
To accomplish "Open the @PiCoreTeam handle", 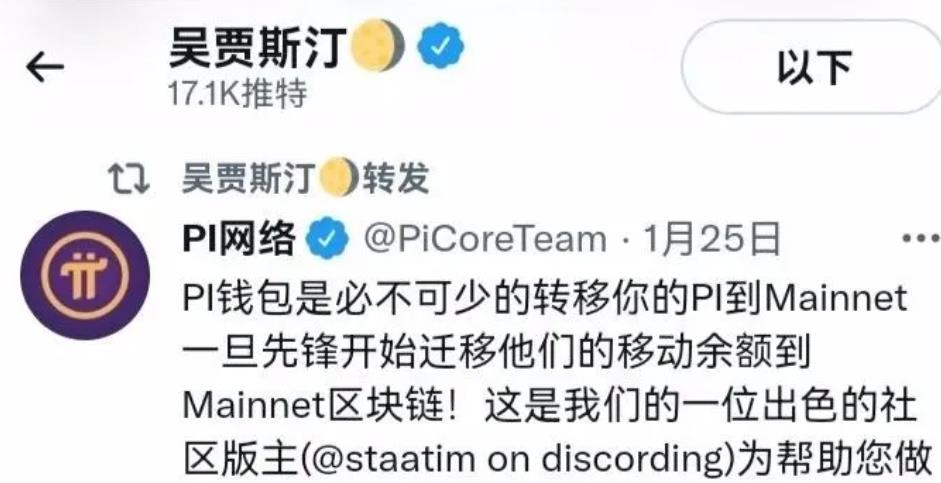I will 485,239.
